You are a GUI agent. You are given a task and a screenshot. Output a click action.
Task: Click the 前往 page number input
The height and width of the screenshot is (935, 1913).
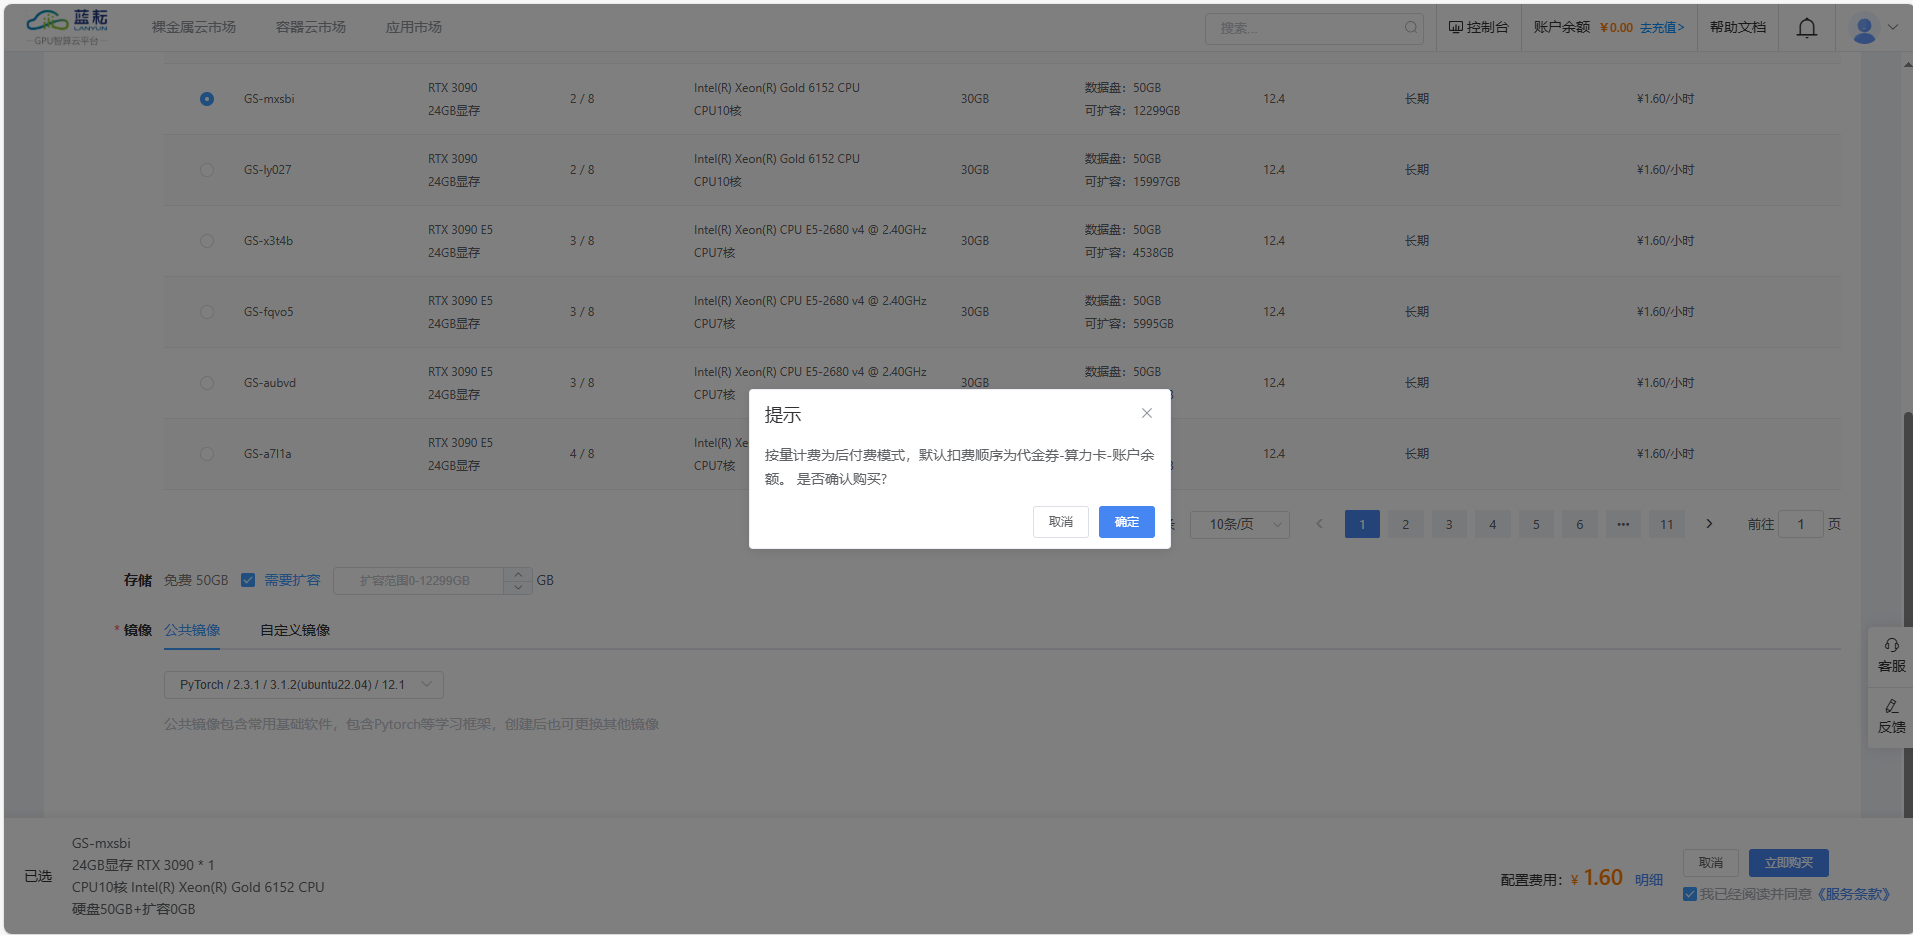pos(1801,524)
